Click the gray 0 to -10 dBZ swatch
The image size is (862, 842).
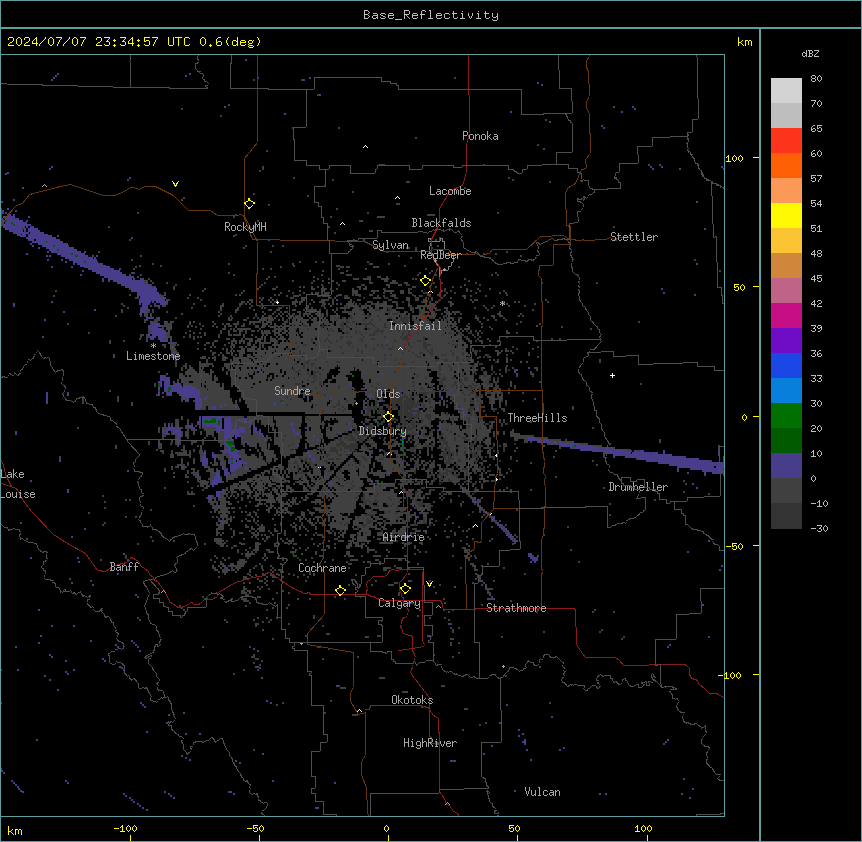[786, 491]
